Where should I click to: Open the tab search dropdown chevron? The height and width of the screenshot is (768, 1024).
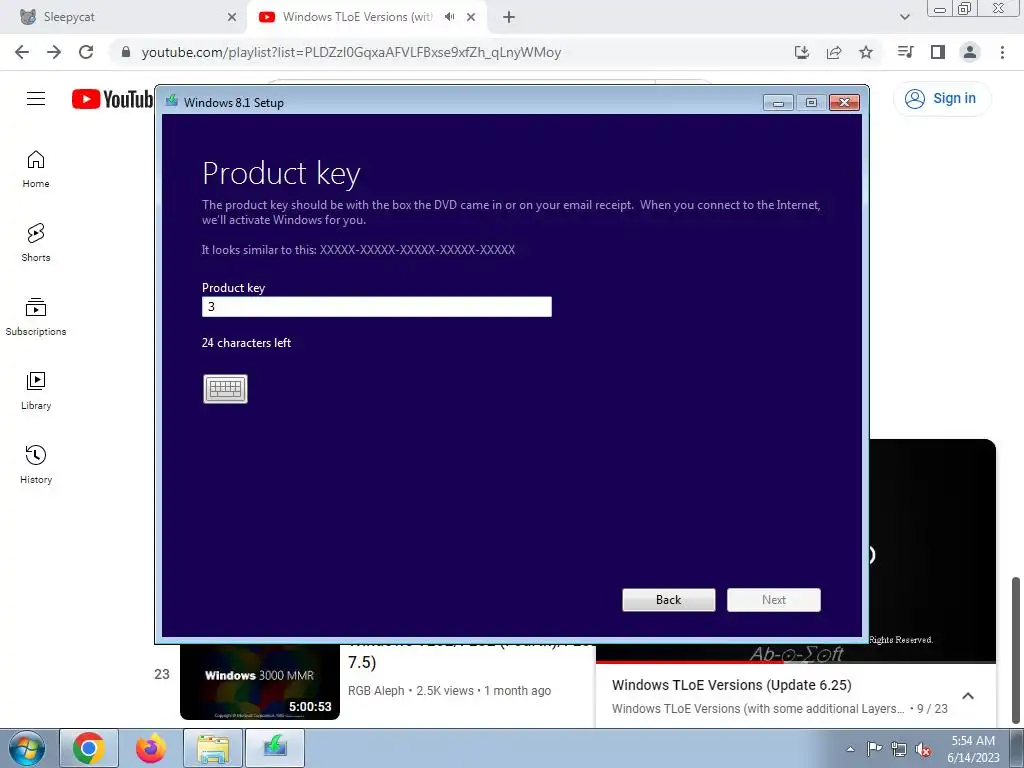904,17
